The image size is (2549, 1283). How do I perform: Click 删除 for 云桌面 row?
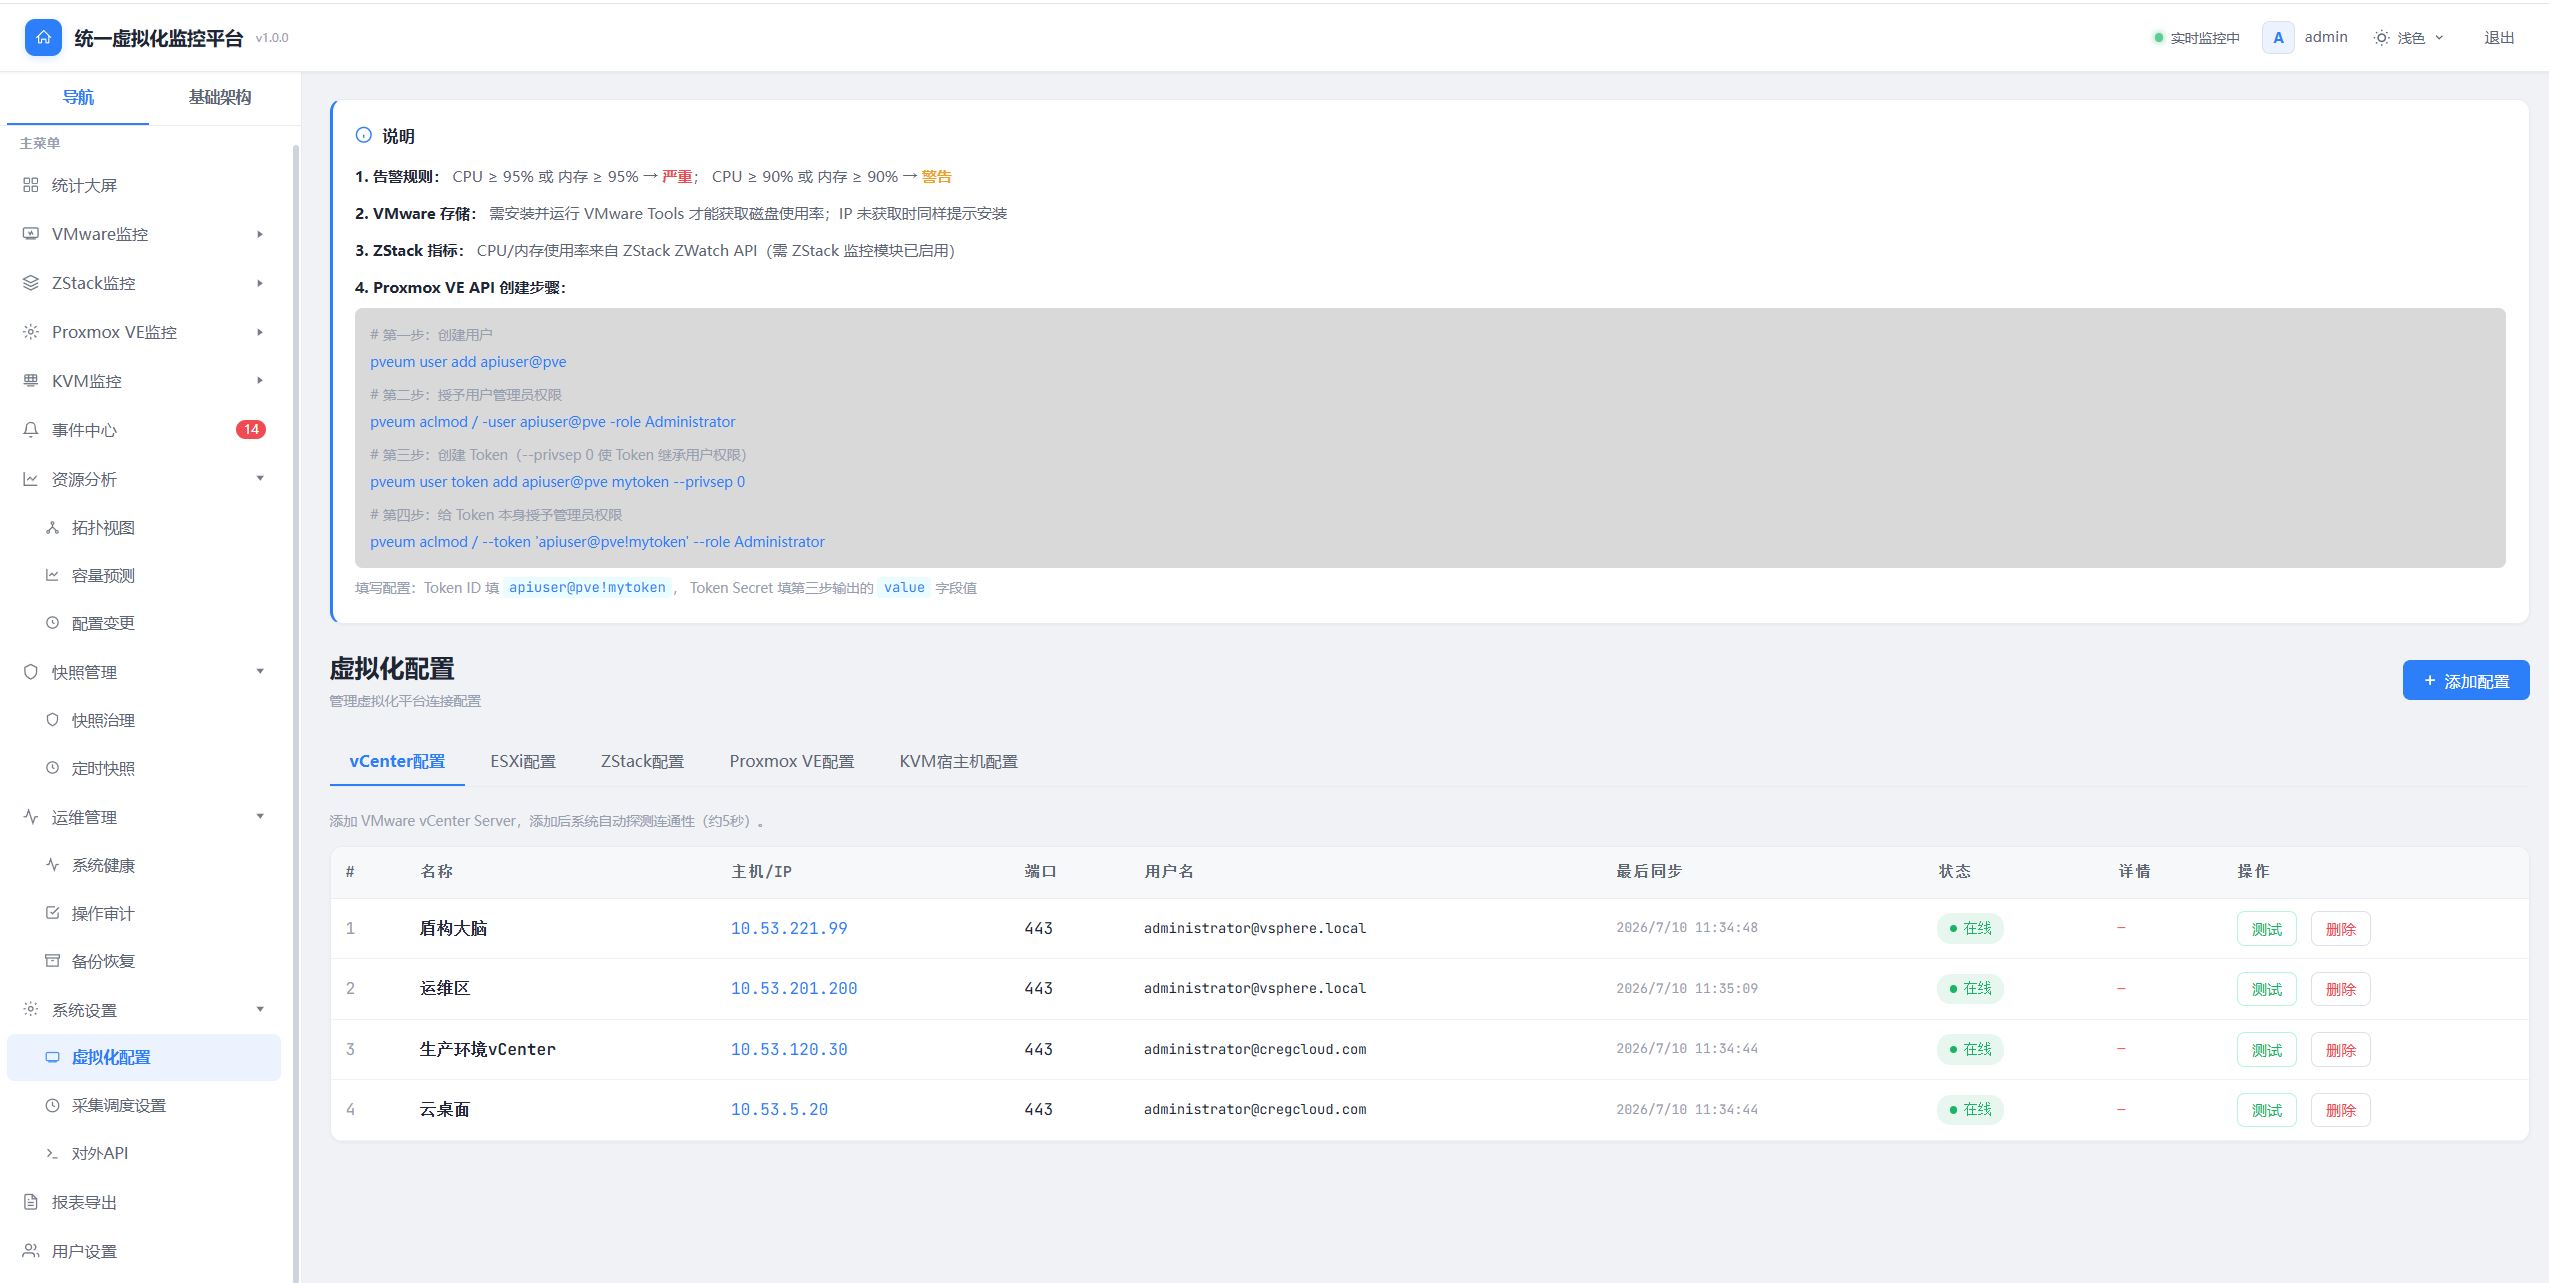(x=2340, y=1110)
